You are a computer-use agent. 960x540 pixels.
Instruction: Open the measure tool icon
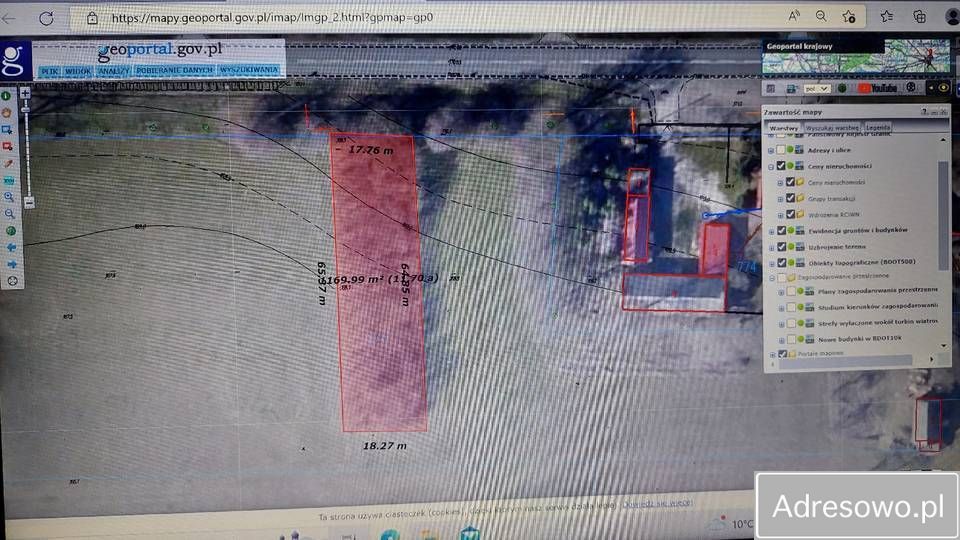point(9,181)
